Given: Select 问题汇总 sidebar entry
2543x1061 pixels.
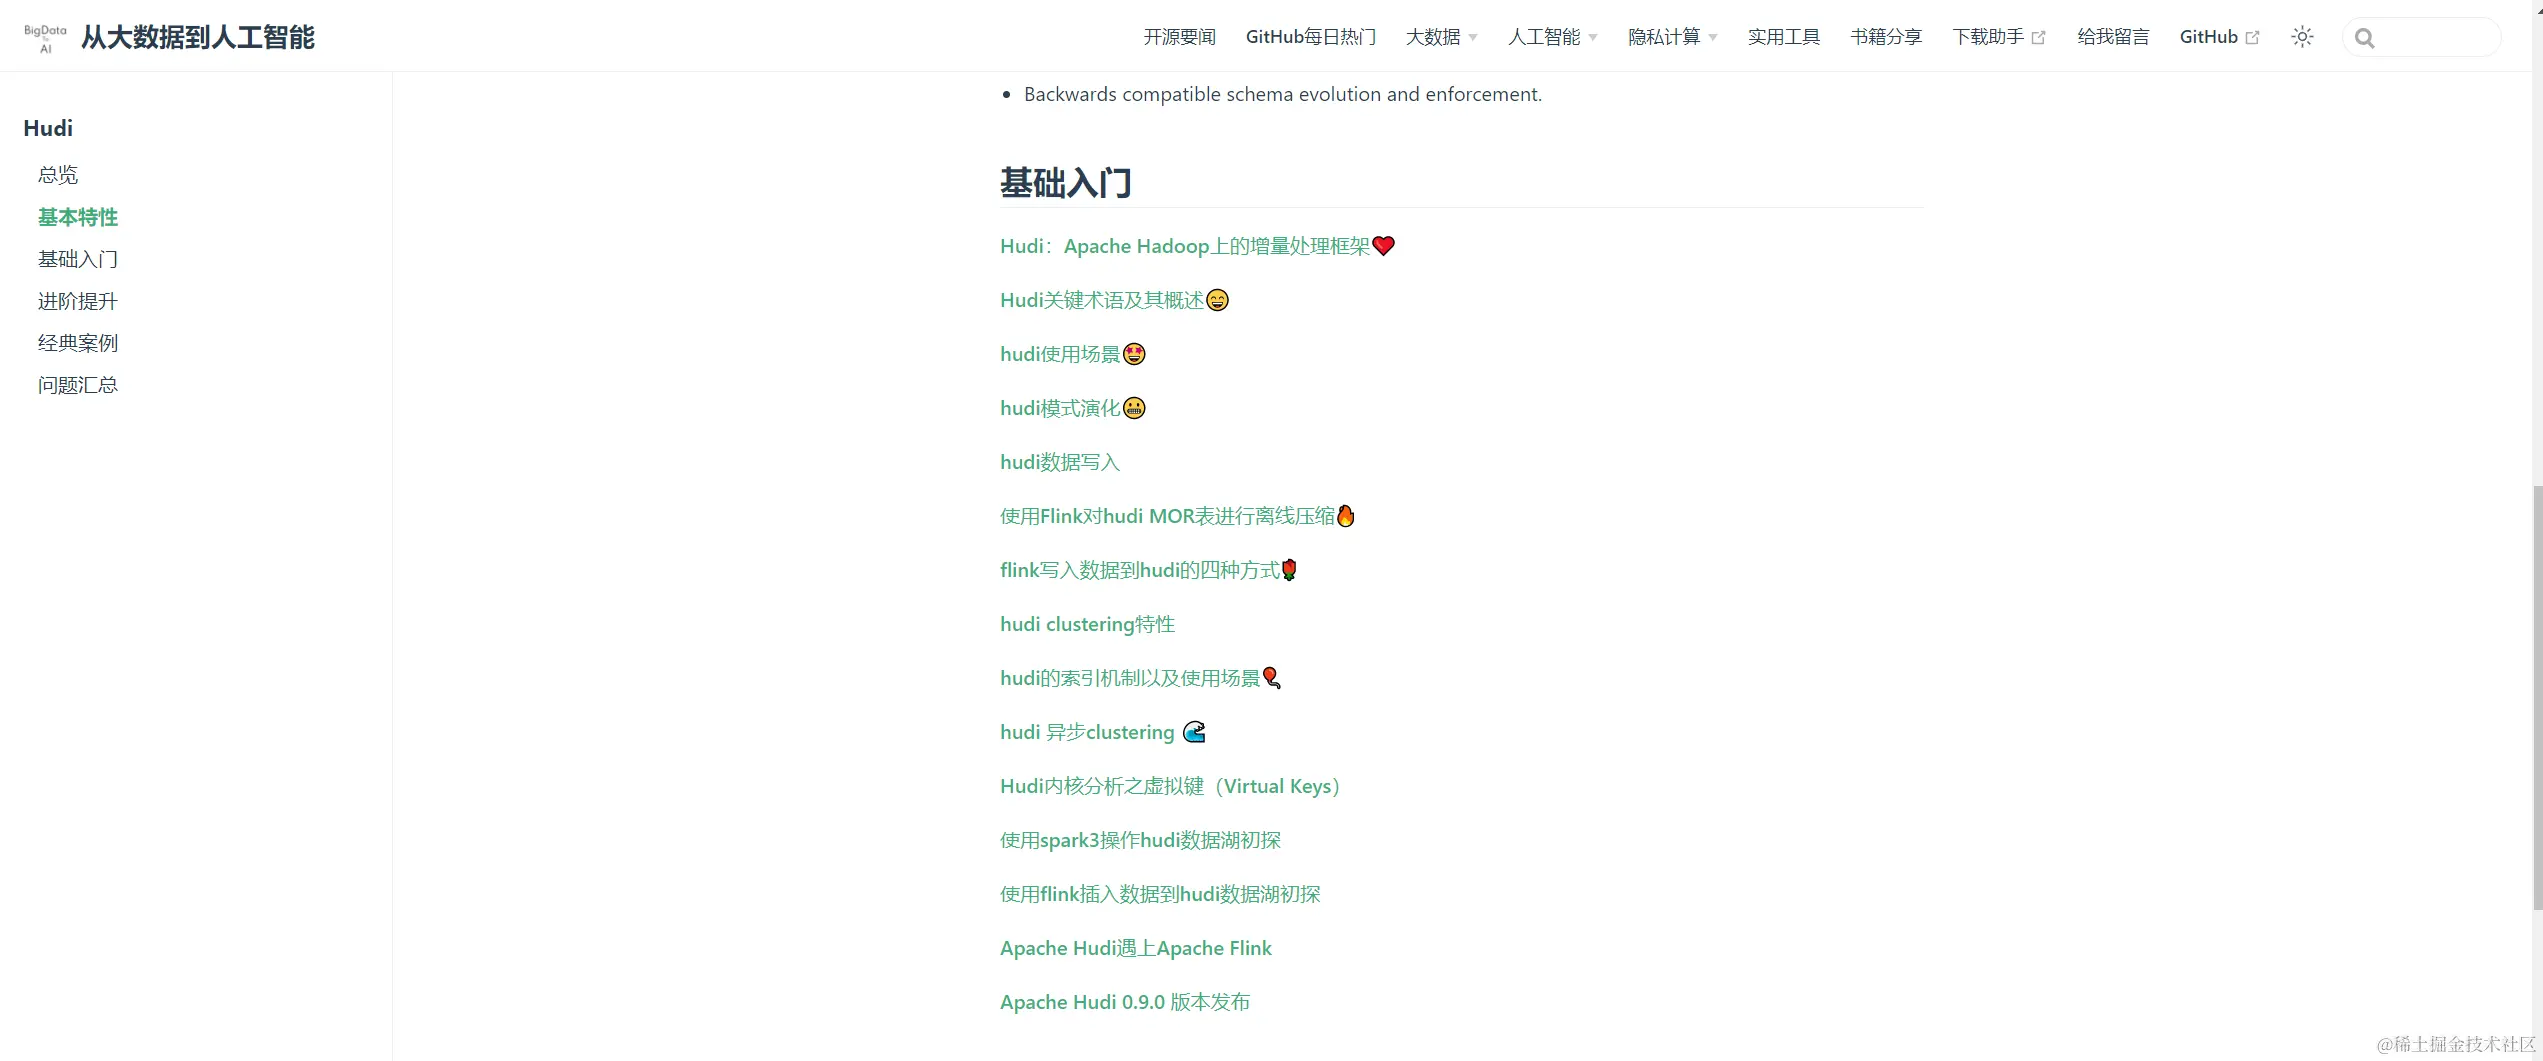Looking at the screenshot, I should (78, 385).
